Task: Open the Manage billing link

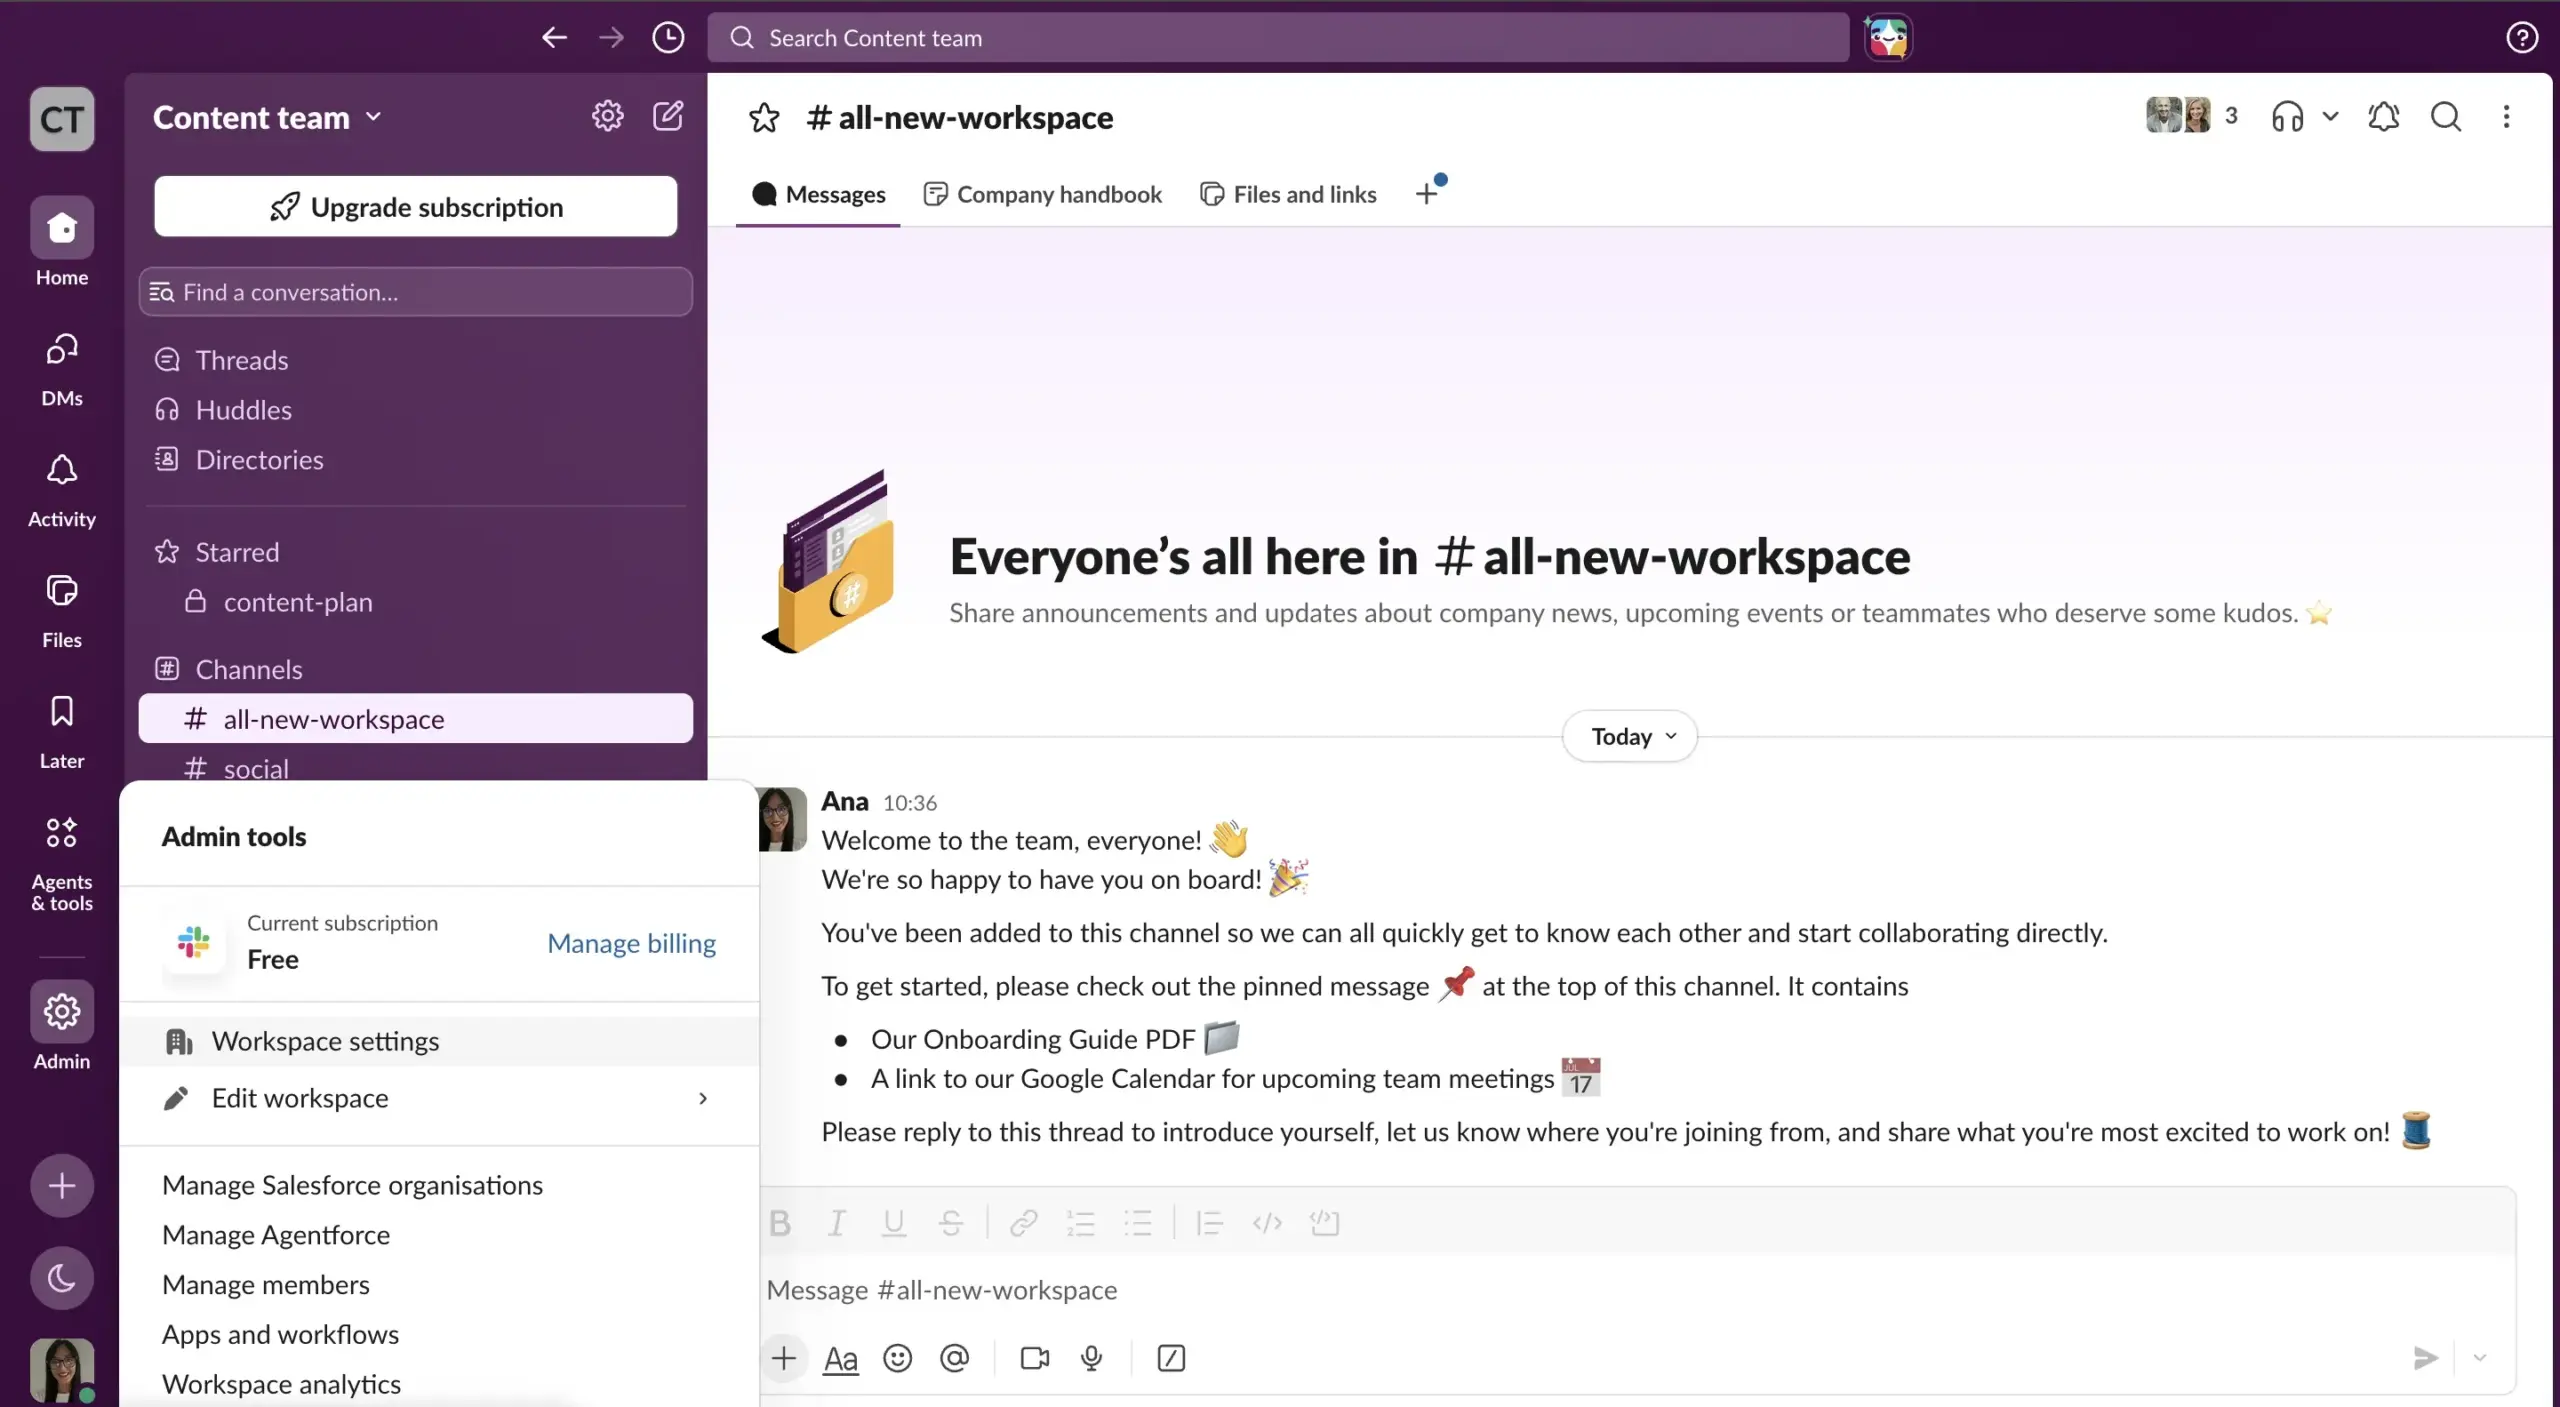Action: [x=632, y=943]
